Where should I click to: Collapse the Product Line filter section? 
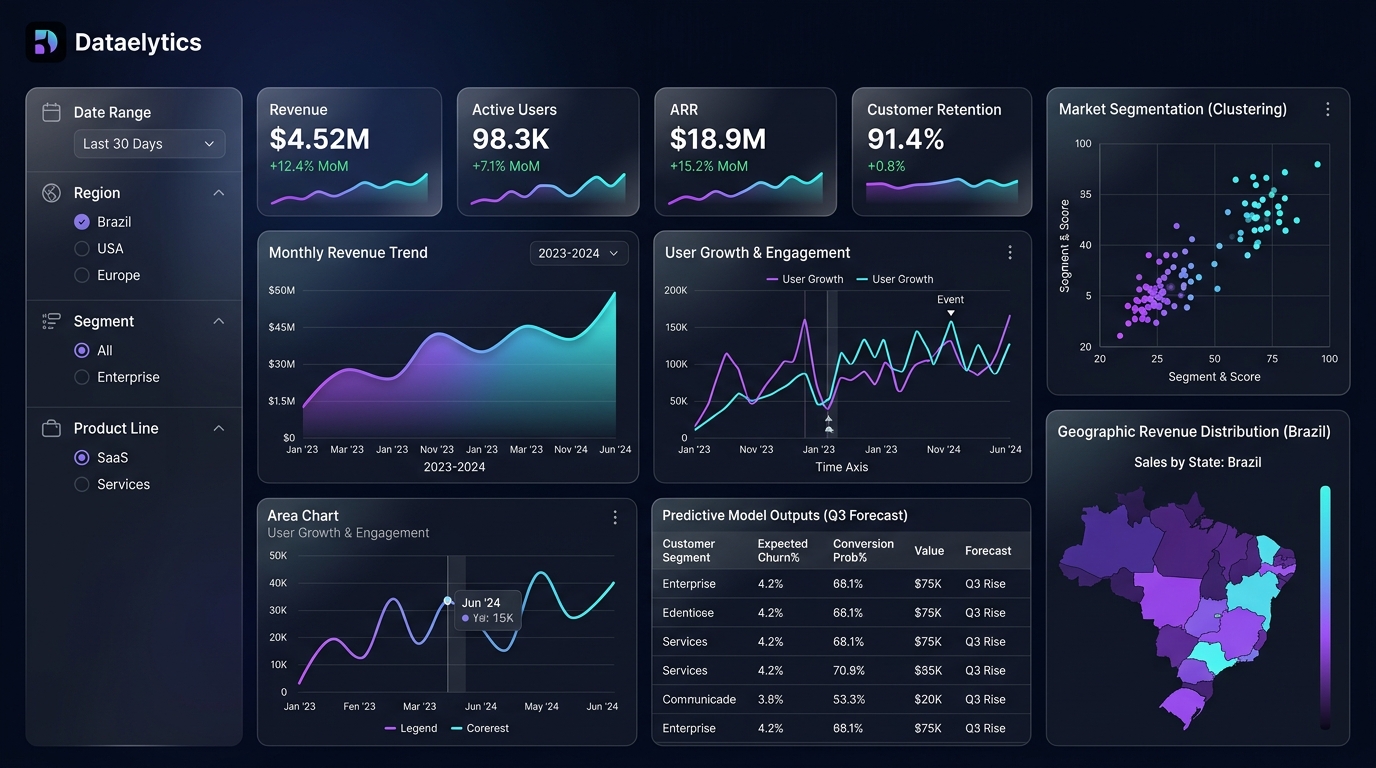click(219, 428)
